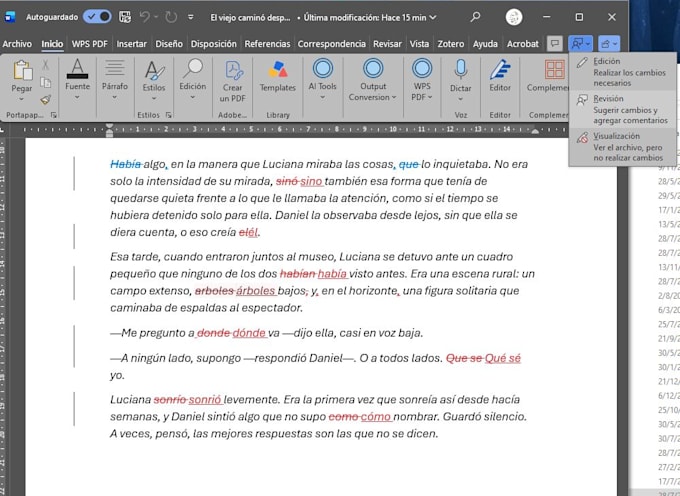Open the Templates library
Viewport: 680px width, 496px height.
278,76
